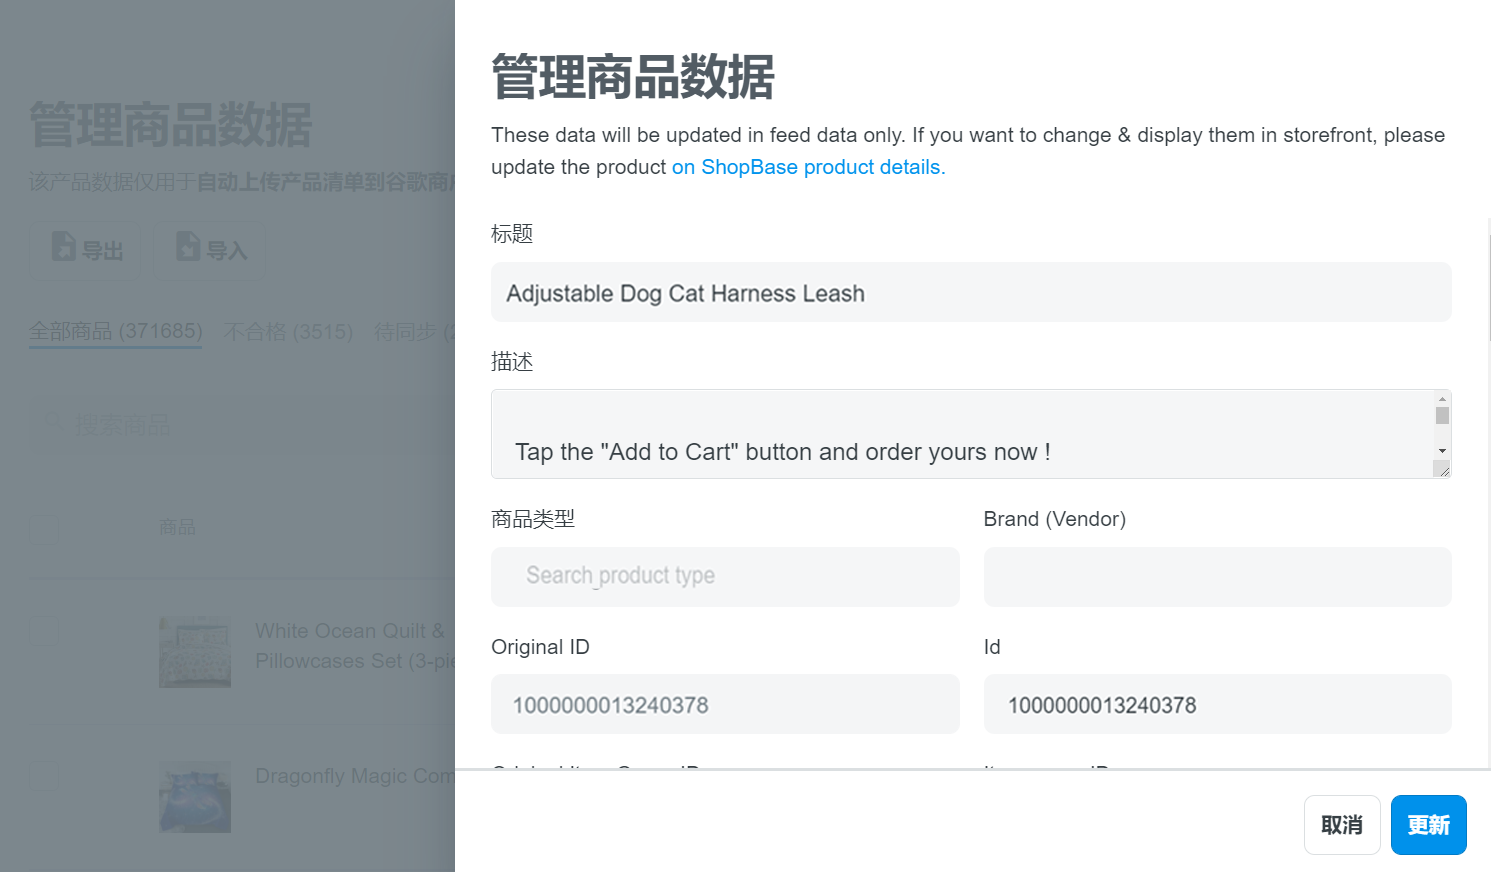Screen dimensions: 1491x872
Task: Click the 更新 (update) button
Action: coord(1428,825)
